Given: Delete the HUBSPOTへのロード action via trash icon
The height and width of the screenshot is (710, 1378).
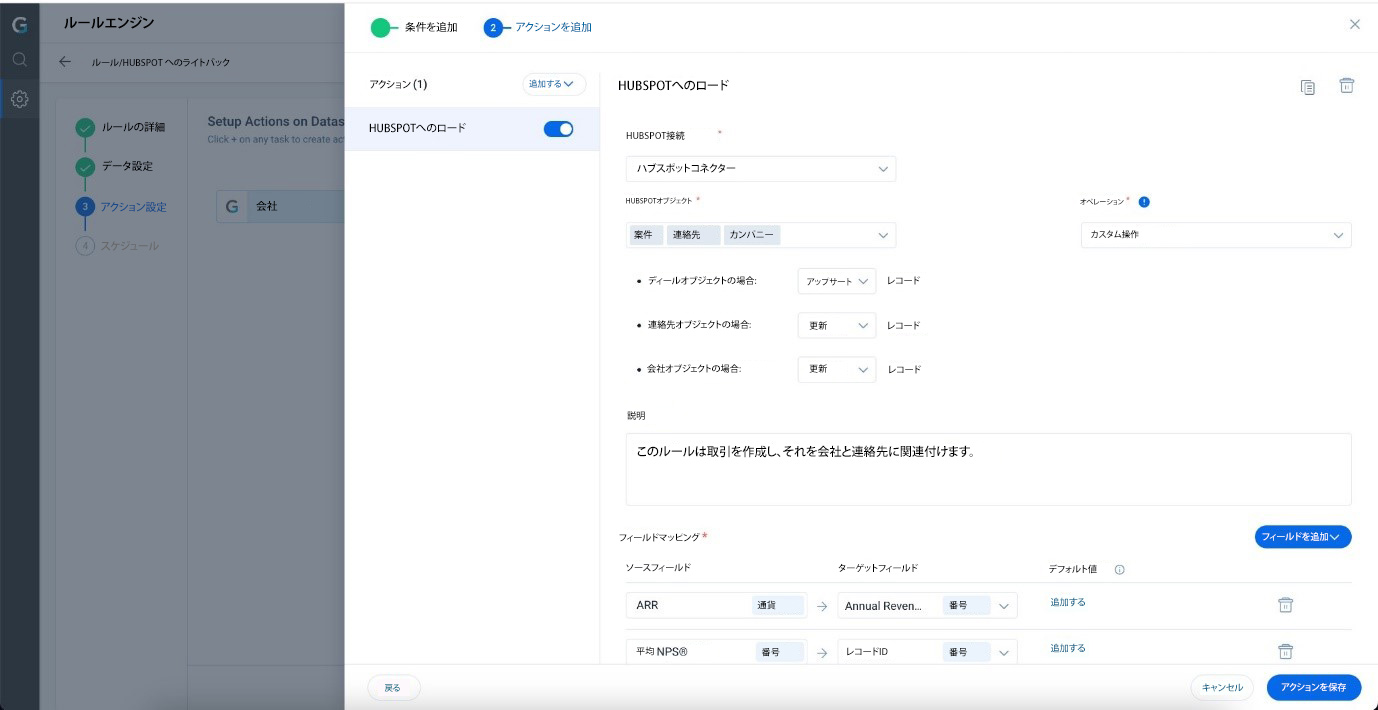Looking at the screenshot, I should [x=1347, y=86].
